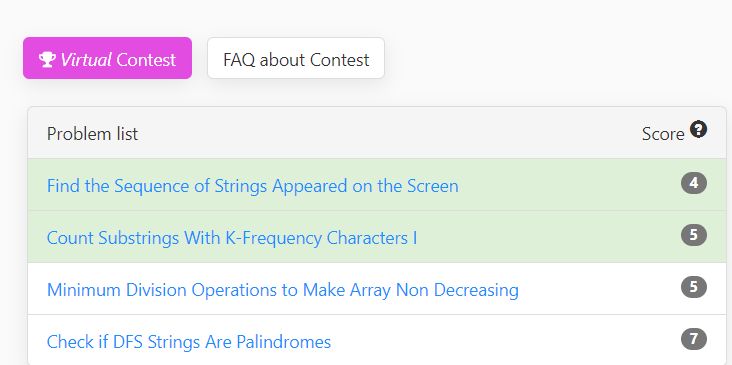Click the trophy icon on Virtual Contest

47,60
